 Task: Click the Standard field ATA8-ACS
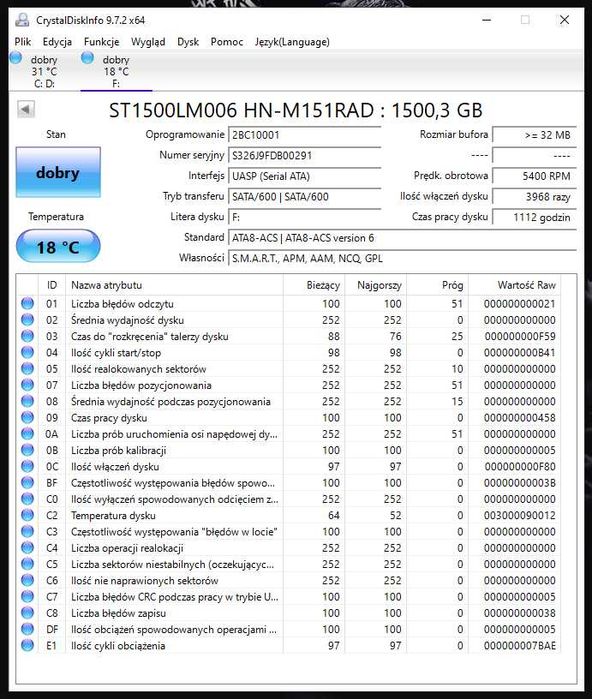[403, 238]
